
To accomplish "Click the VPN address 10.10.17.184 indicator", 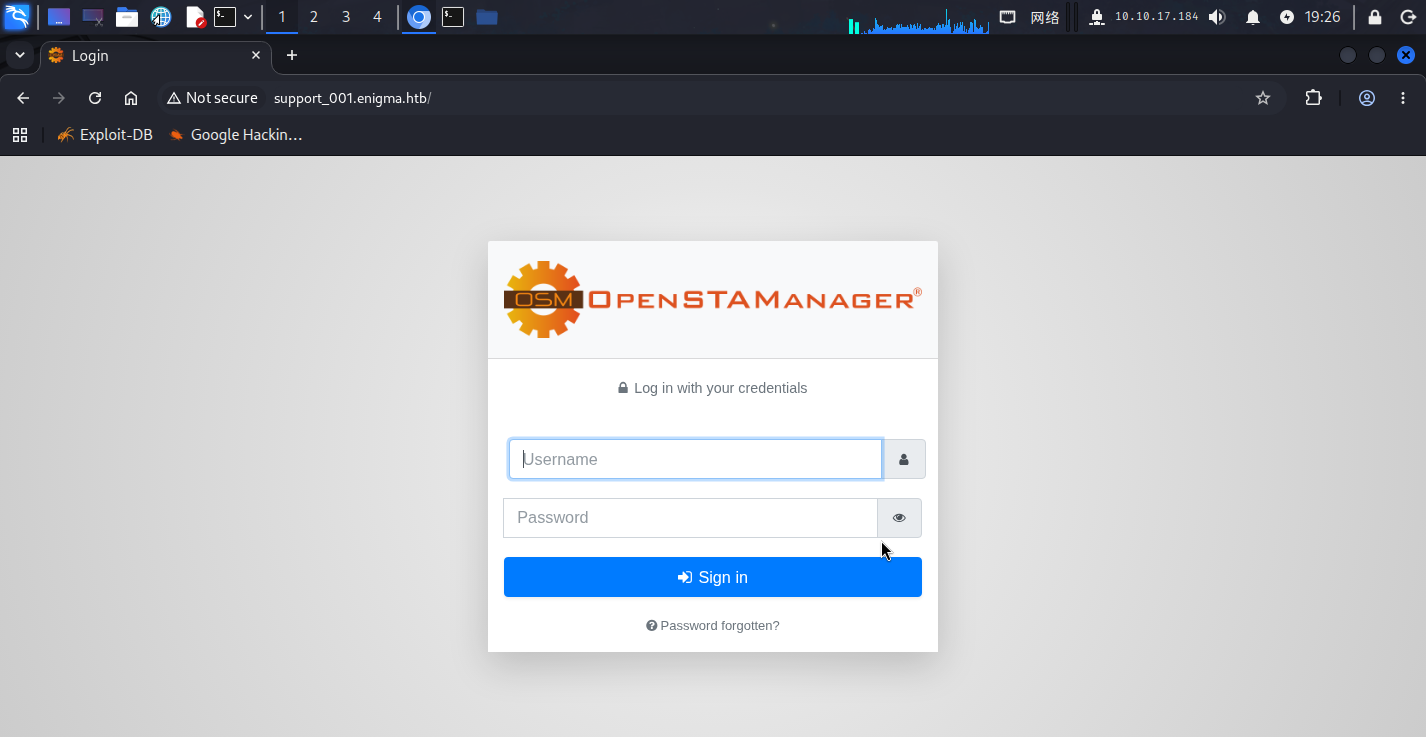I will pyautogui.click(x=1156, y=17).
